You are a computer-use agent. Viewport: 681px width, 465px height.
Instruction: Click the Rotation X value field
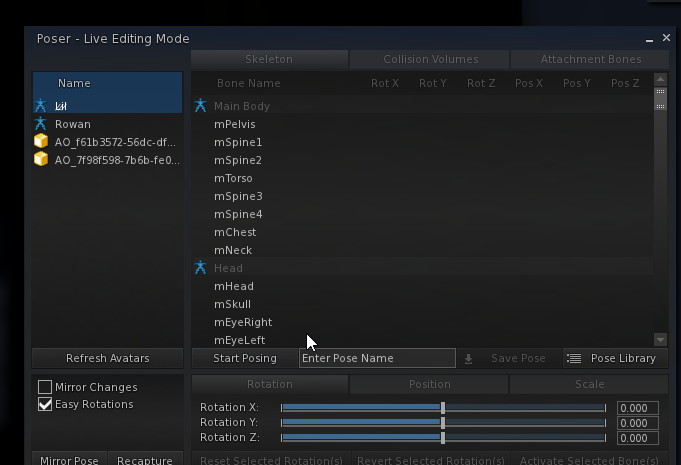638,408
